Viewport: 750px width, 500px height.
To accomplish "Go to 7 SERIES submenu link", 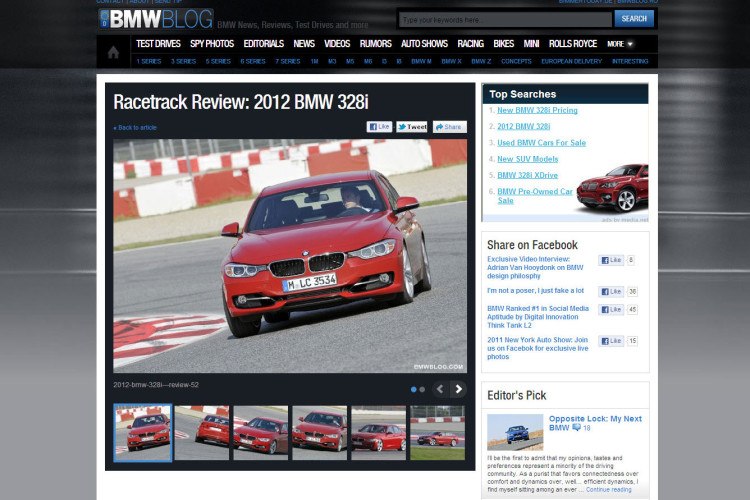I will [287, 61].
